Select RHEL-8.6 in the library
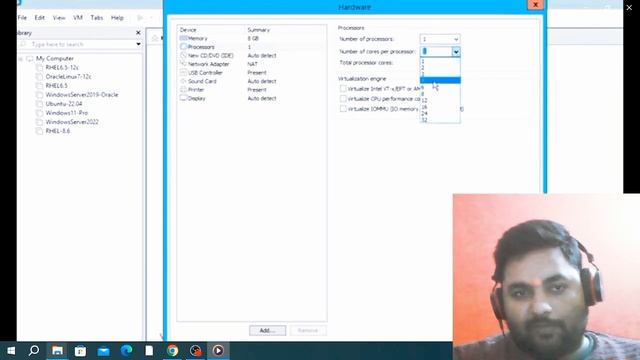 58,131
